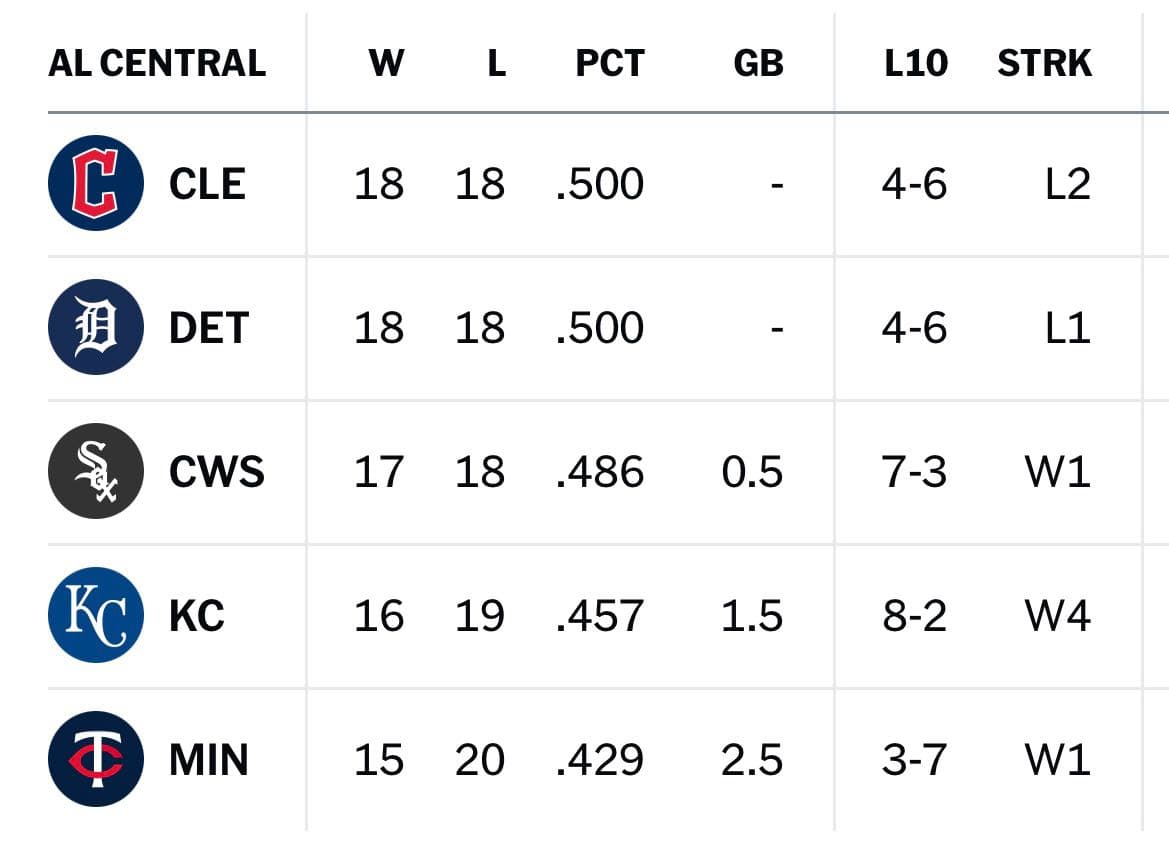
Task: Click Kansas City's W4 streak value
Action: (1058, 616)
